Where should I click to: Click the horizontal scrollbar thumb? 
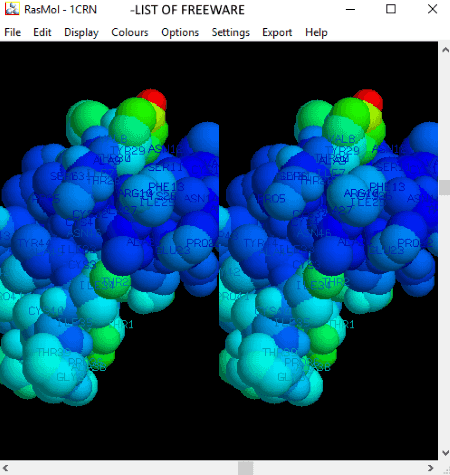click(246, 468)
